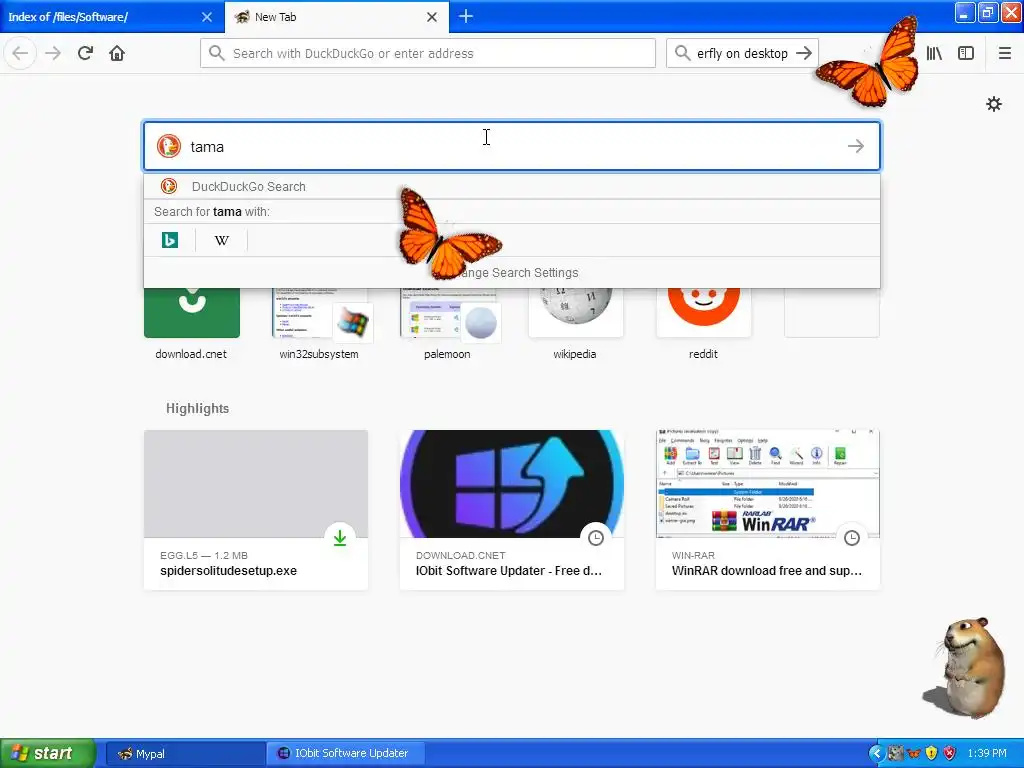Open the hamburger application menu
Viewport: 1024px width, 768px height.
(1004, 53)
